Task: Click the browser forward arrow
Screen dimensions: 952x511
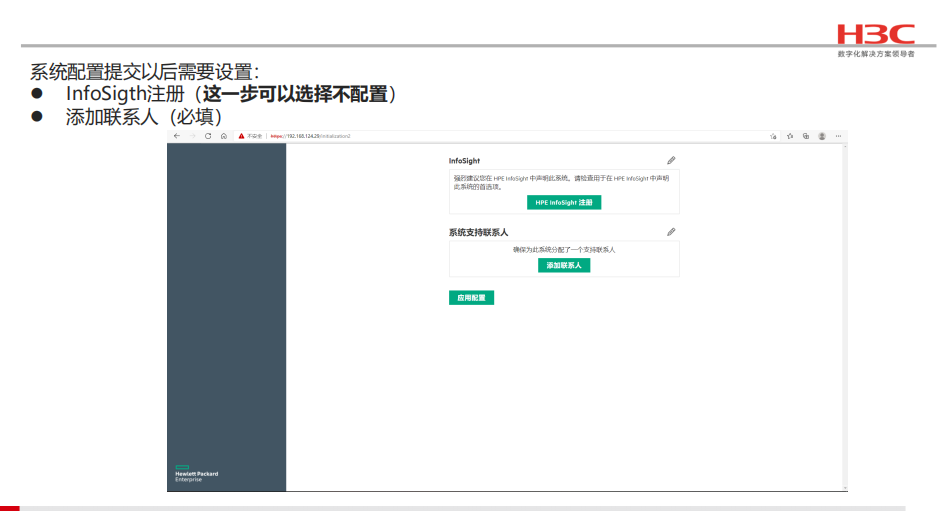Action: coord(192,136)
